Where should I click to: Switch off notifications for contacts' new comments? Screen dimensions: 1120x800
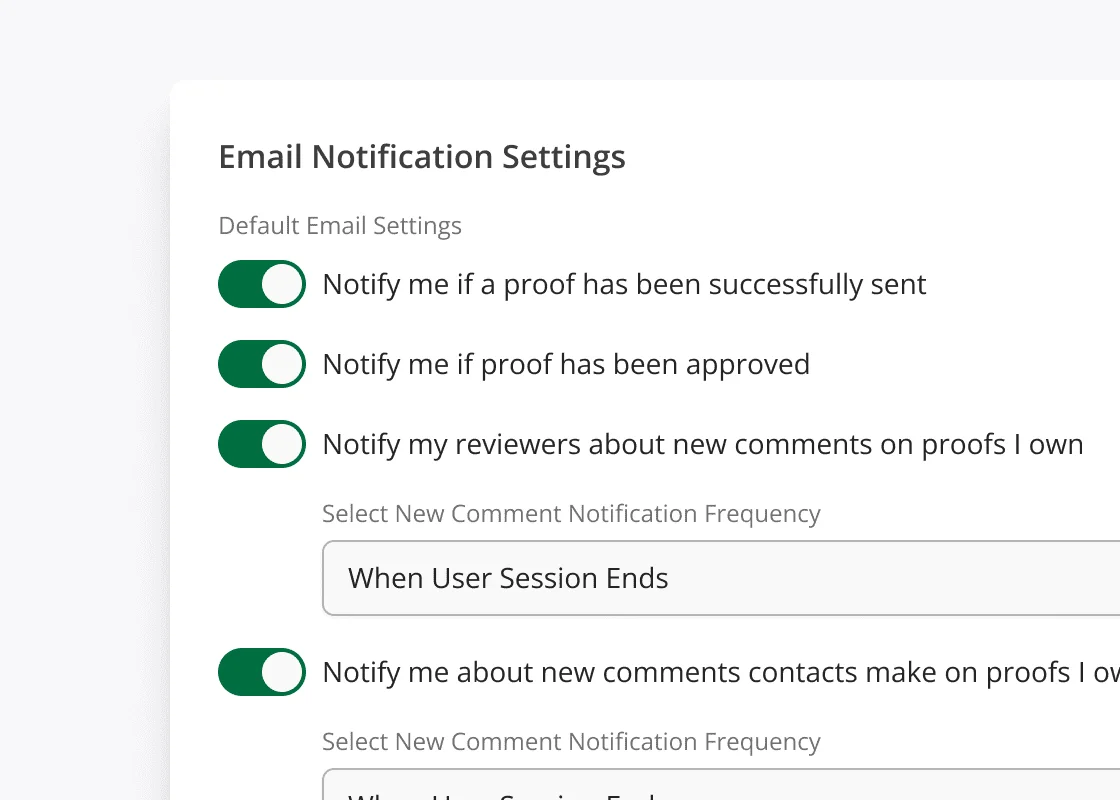click(x=261, y=672)
